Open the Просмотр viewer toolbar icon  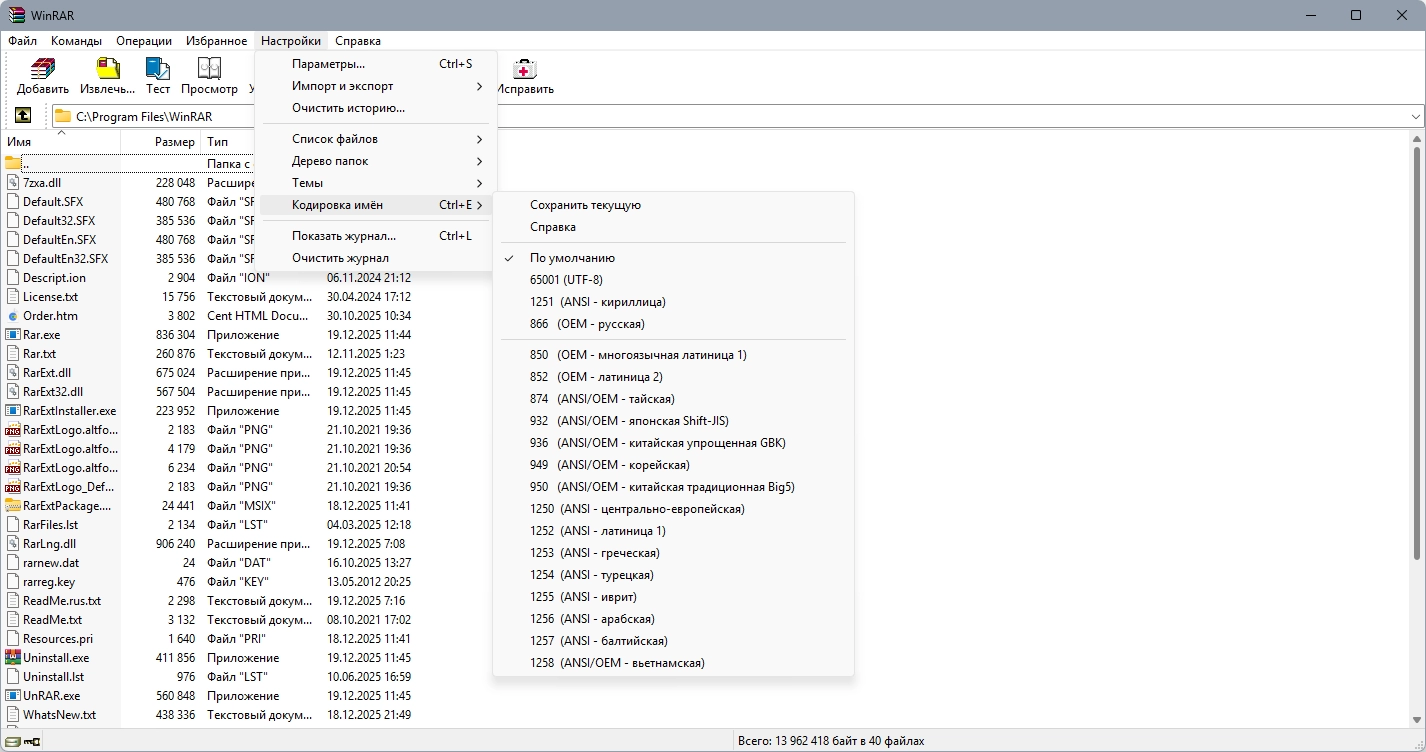[x=209, y=69]
